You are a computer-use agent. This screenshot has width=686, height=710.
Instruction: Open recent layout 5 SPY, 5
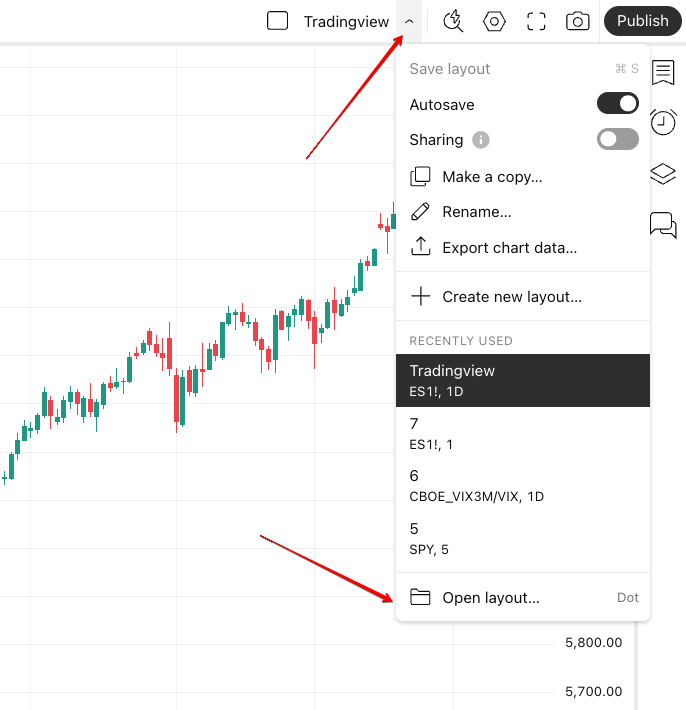tap(523, 538)
